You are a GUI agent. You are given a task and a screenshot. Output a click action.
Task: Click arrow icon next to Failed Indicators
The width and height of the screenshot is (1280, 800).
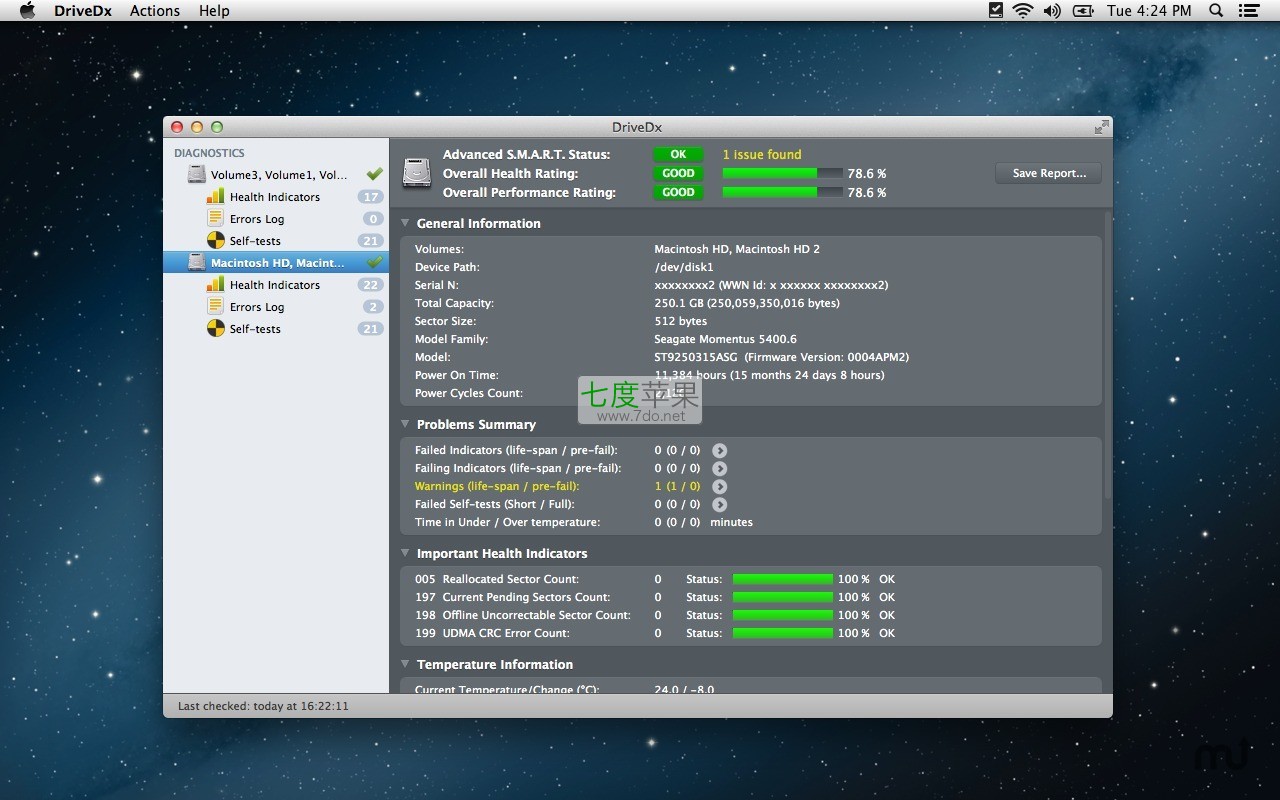[x=719, y=451]
